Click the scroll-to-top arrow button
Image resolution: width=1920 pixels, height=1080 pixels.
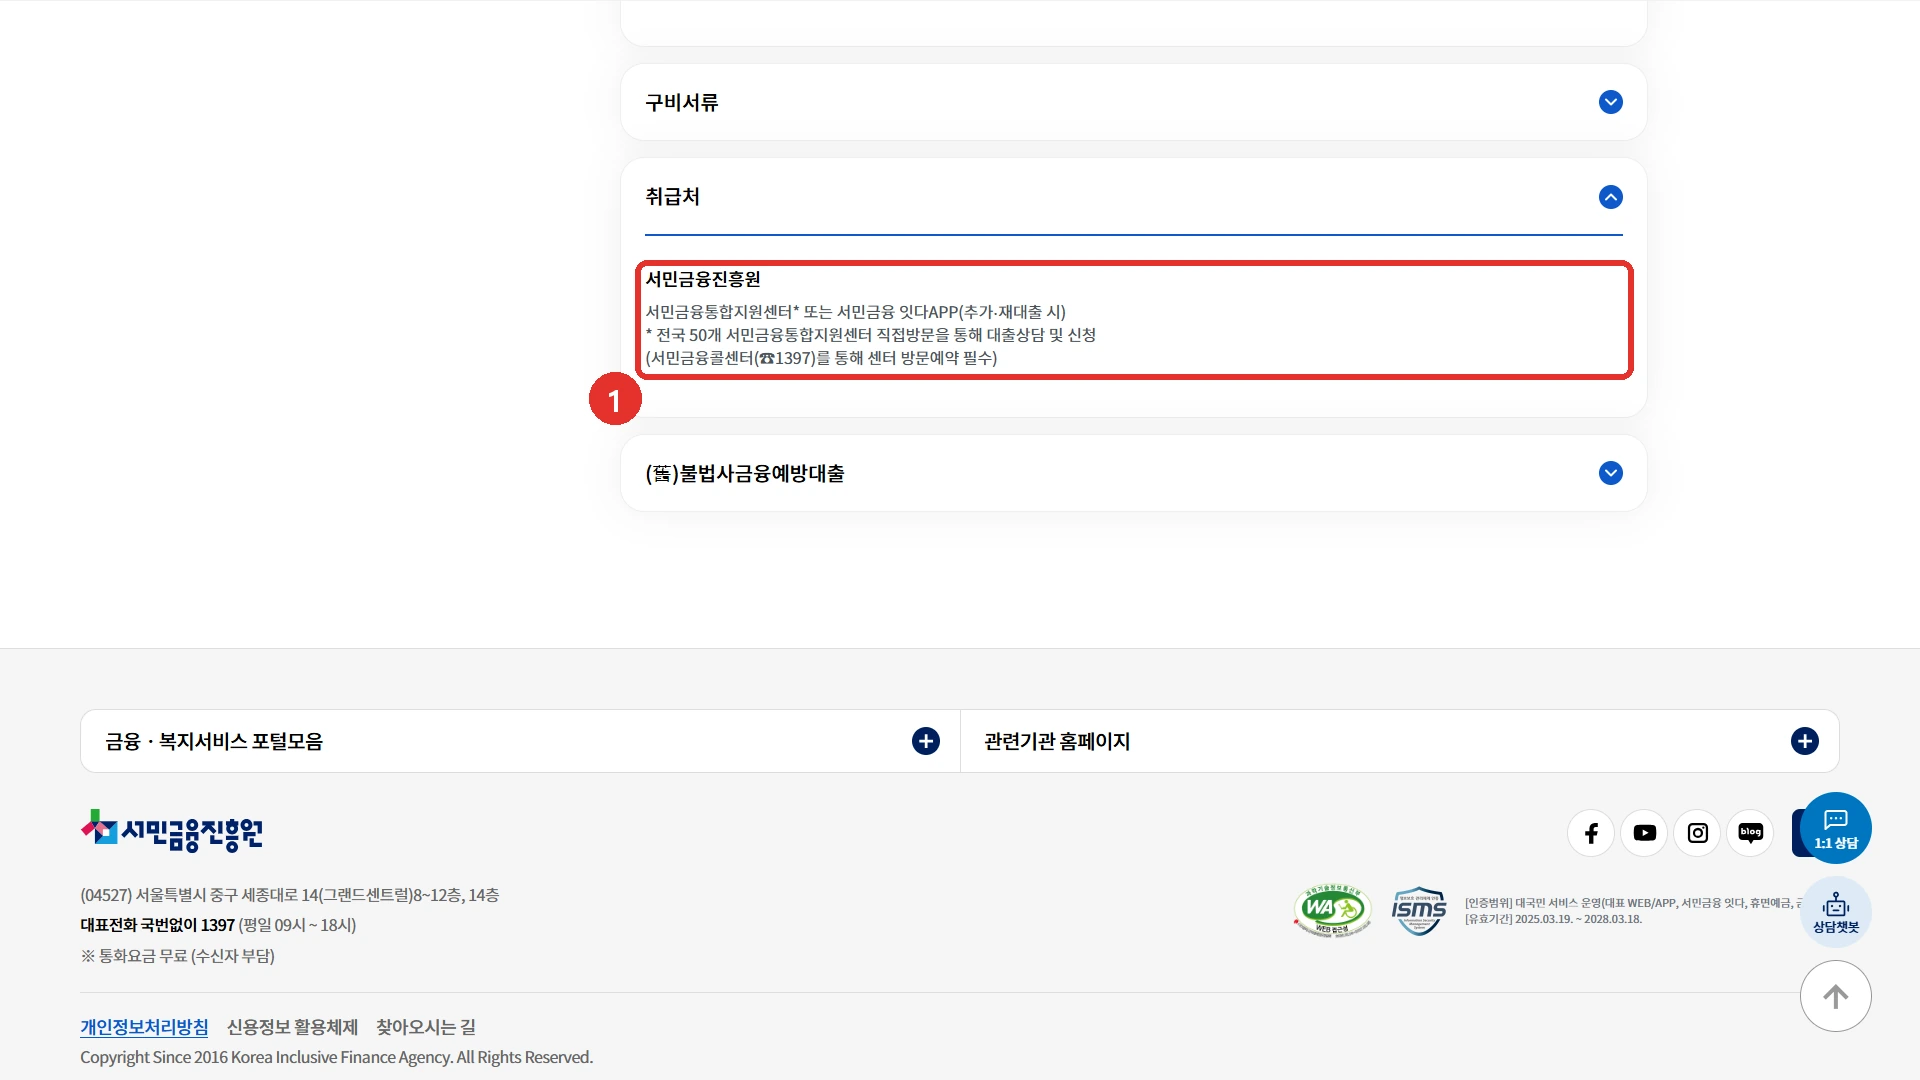pyautogui.click(x=1836, y=996)
